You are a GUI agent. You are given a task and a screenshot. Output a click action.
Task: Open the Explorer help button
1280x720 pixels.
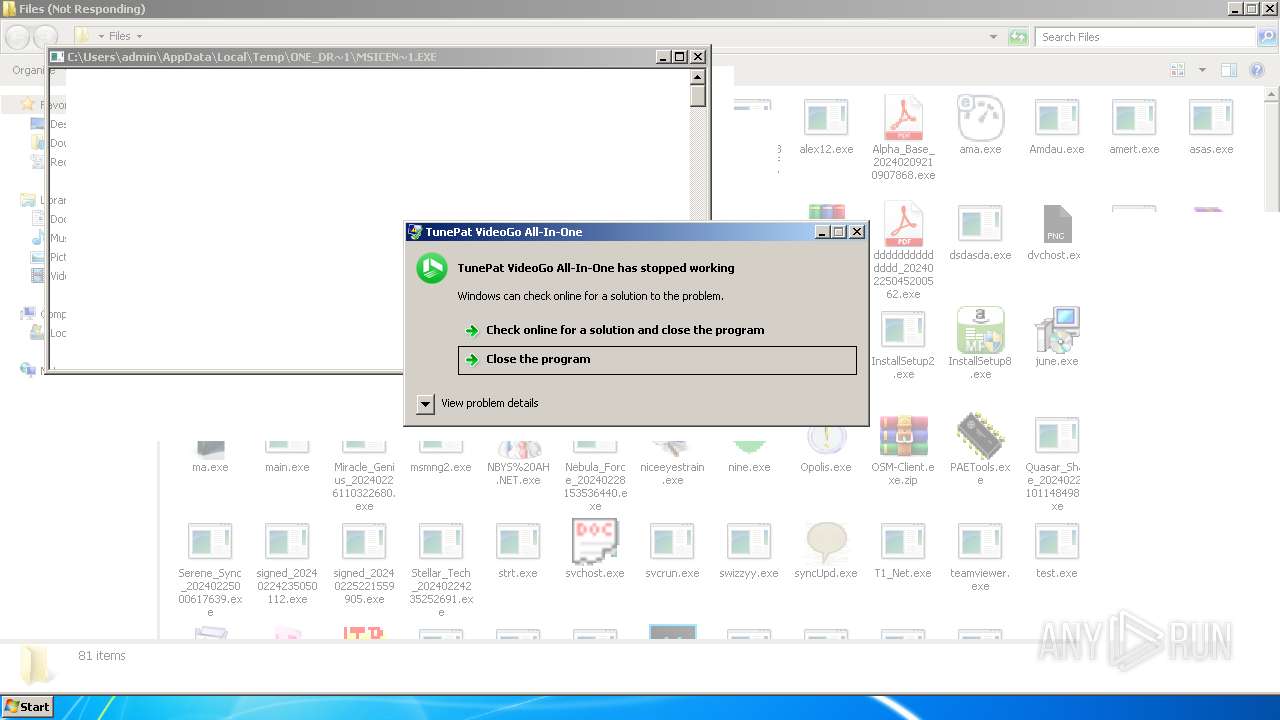(1258, 70)
